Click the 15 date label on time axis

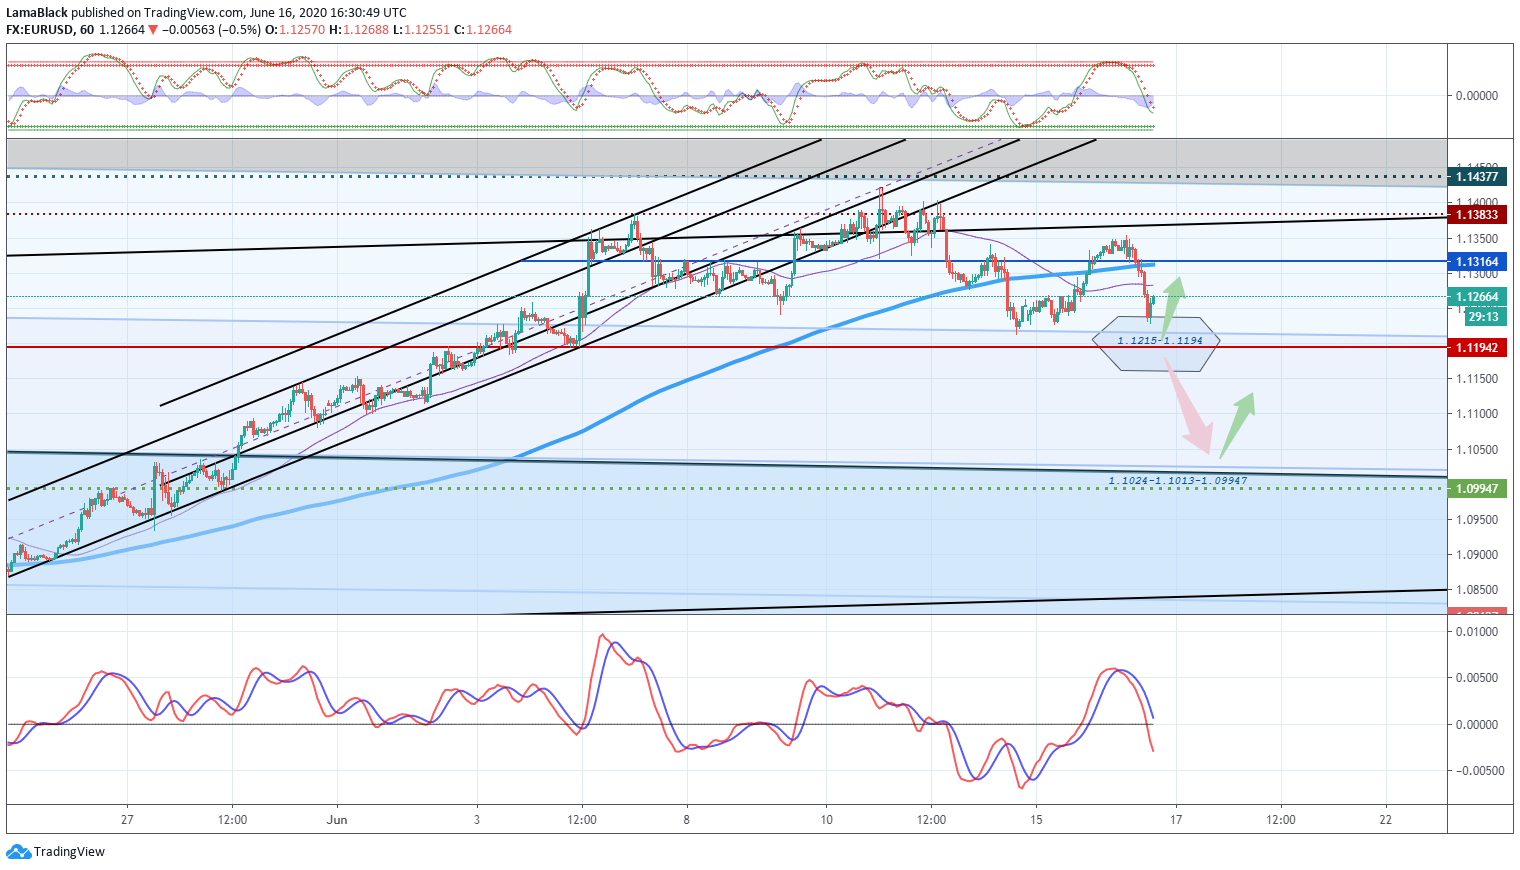(x=1036, y=820)
